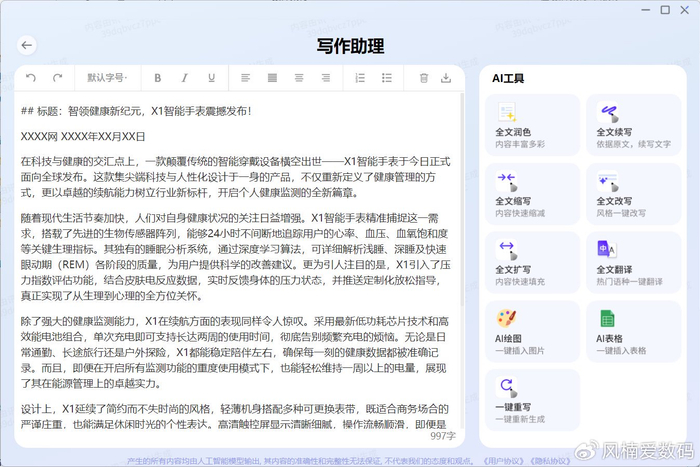Click the editor's vertical scrollbar
The width and height of the screenshot is (700, 467).
(460, 250)
